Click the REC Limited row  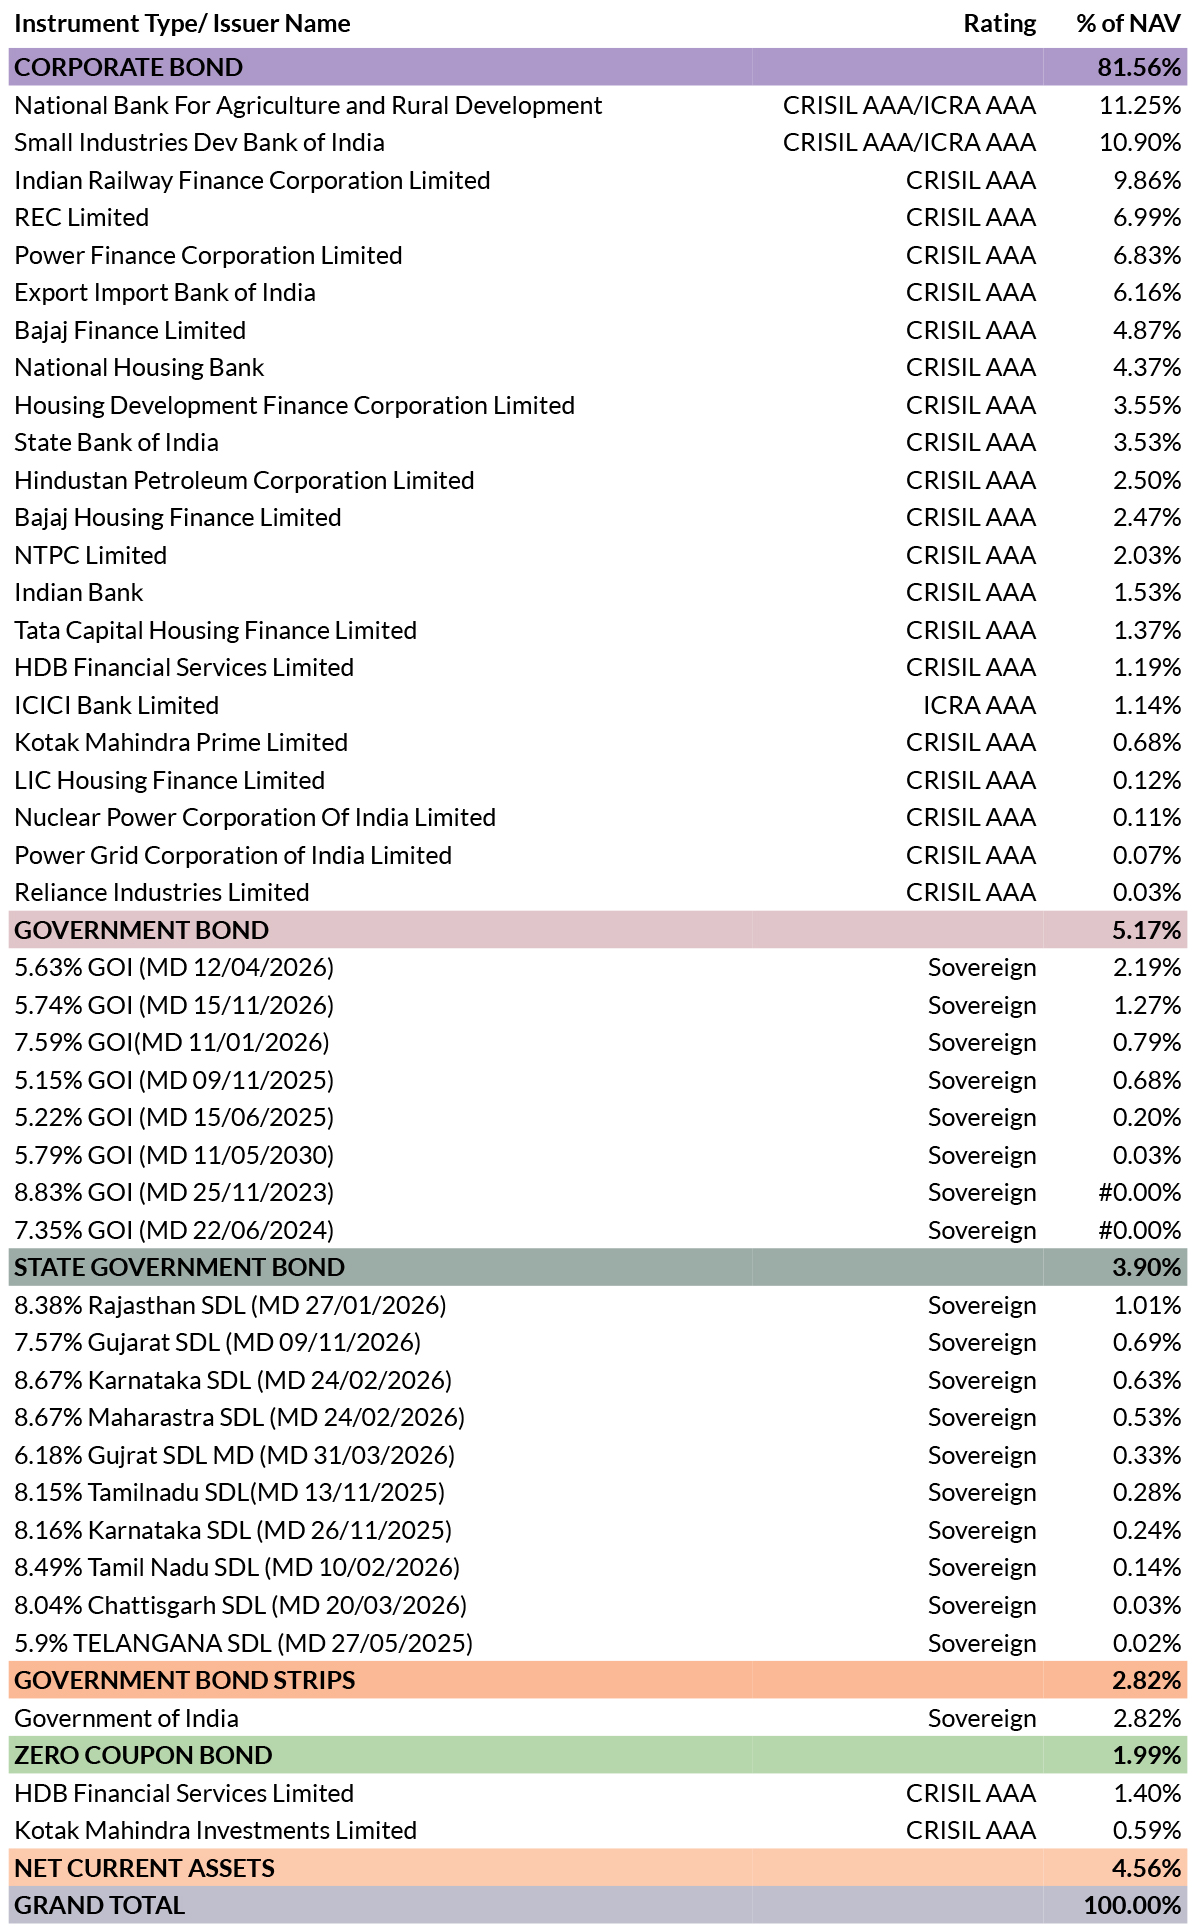(x=597, y=217)
